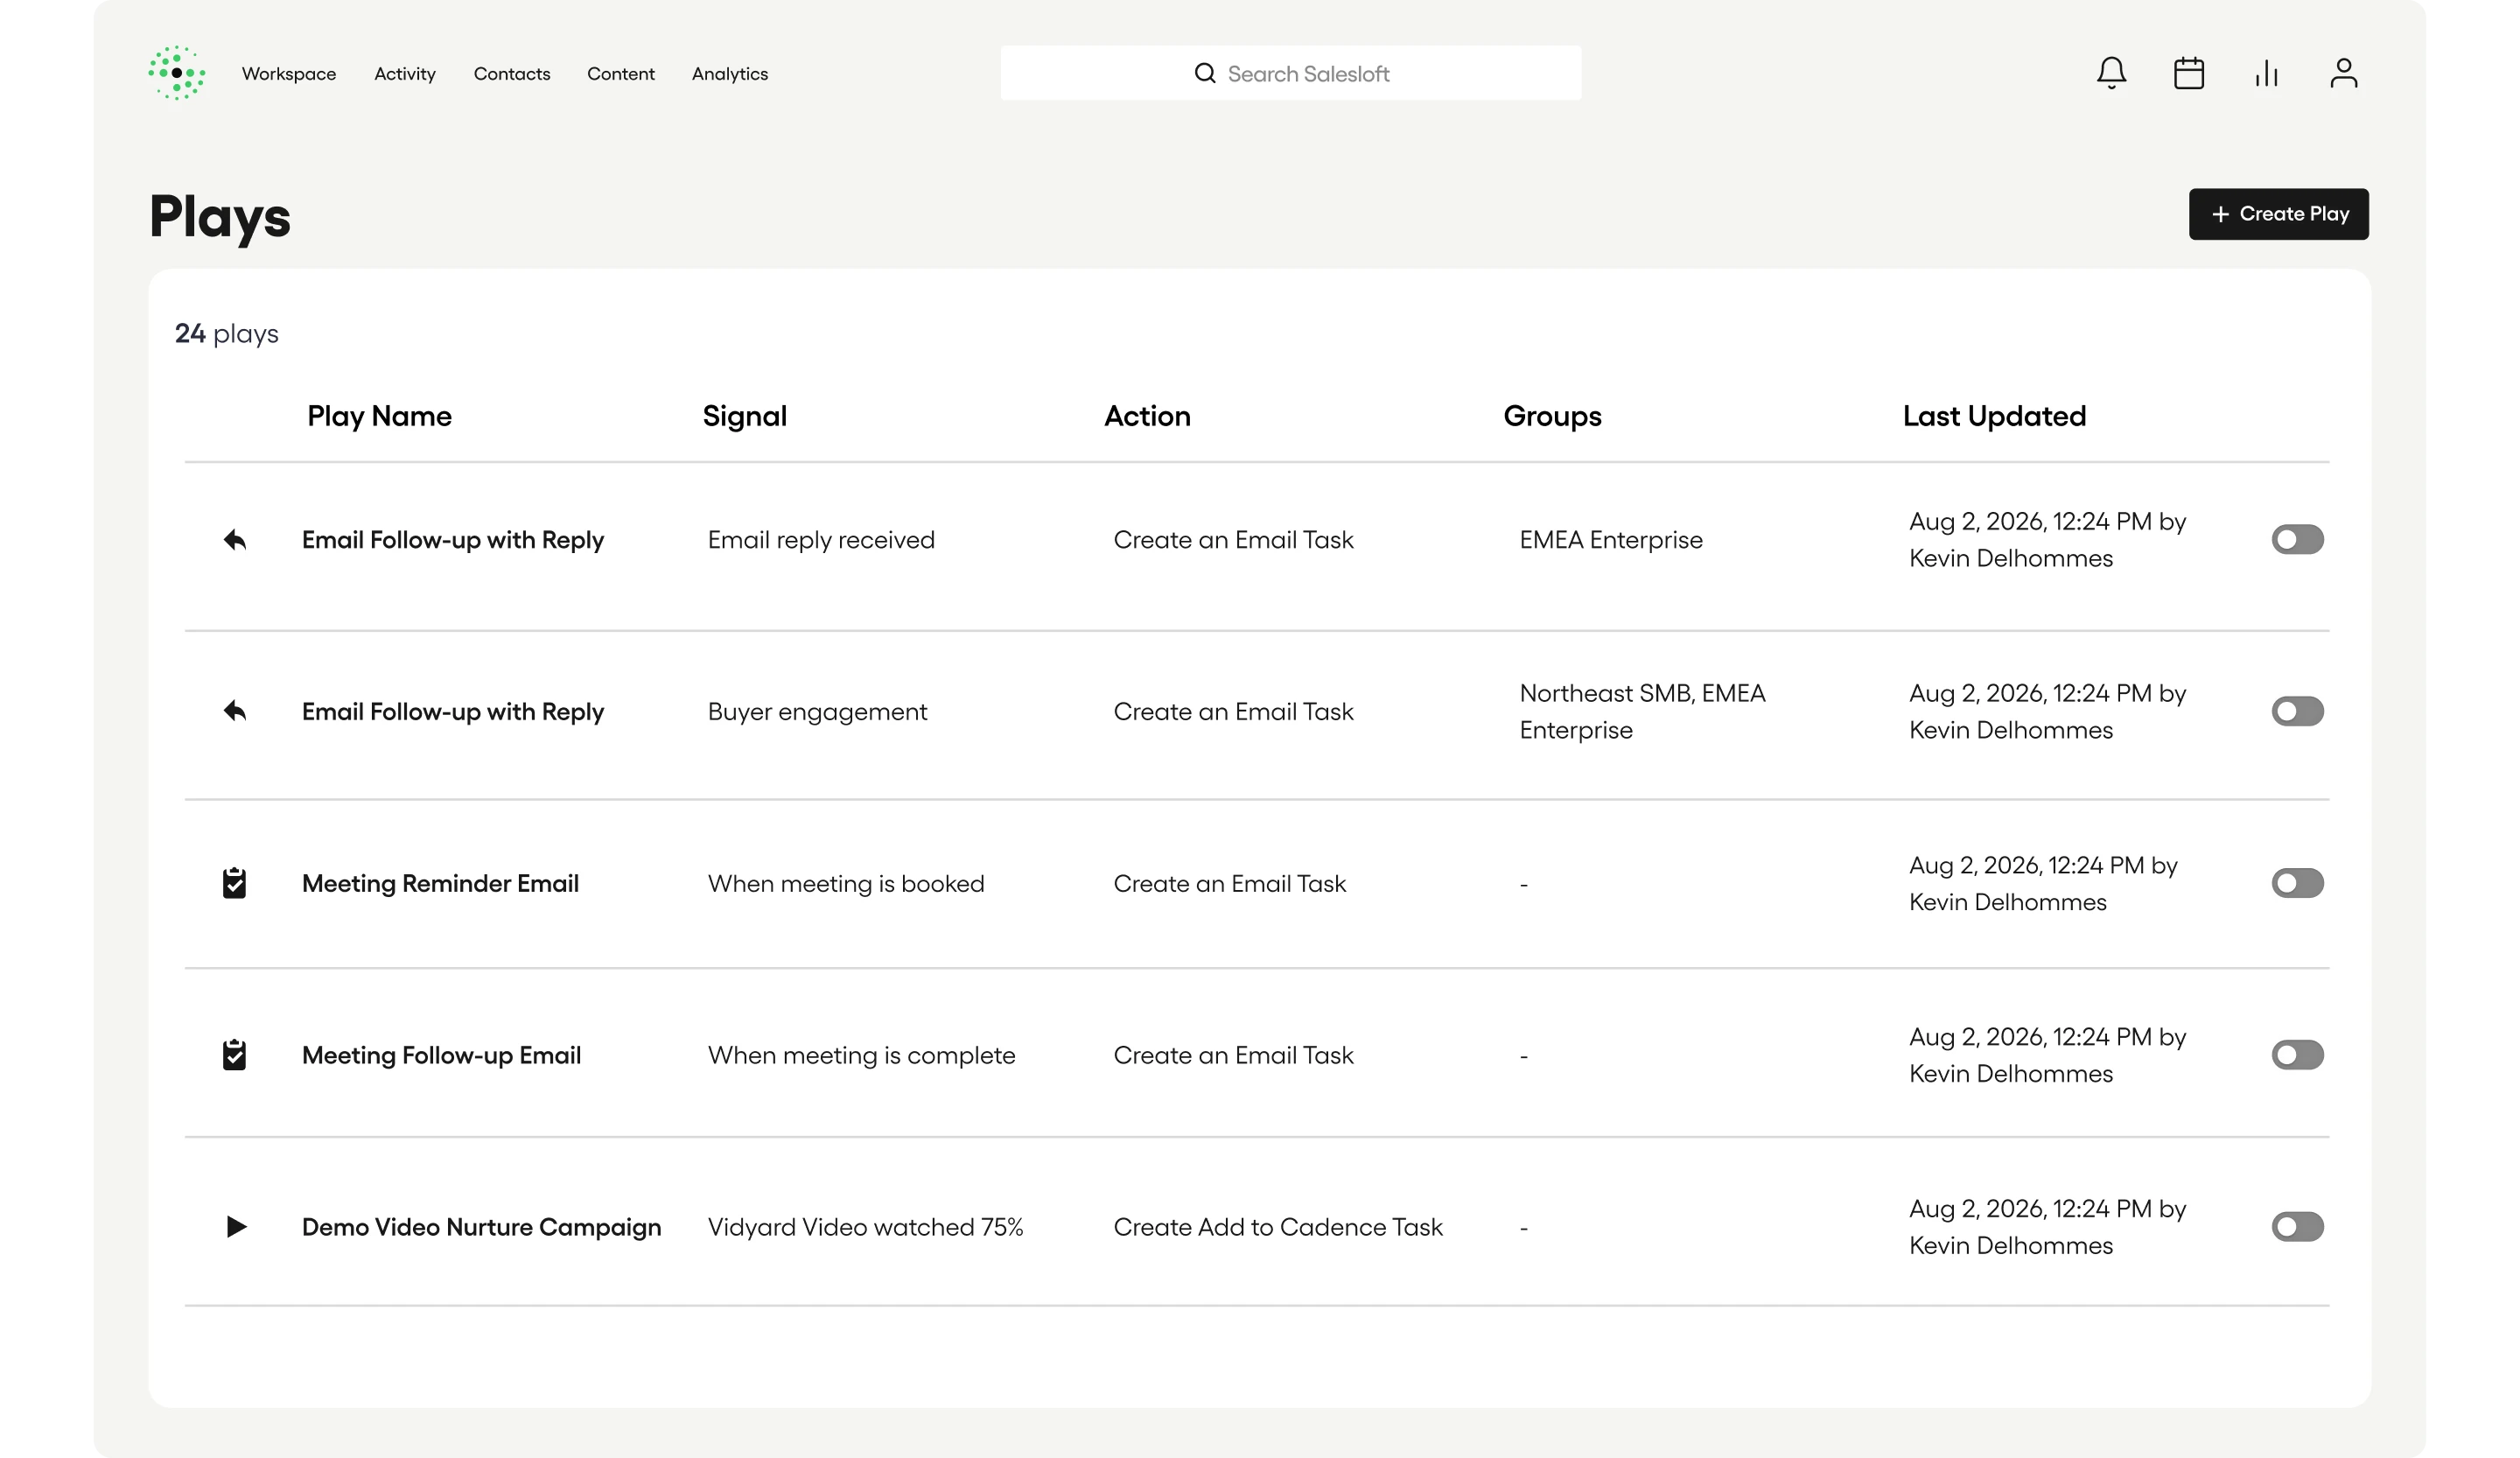Turn on Meeting Reminder Email play
This screenshot has height=1458, width=2520.
tap(2297, 883)
